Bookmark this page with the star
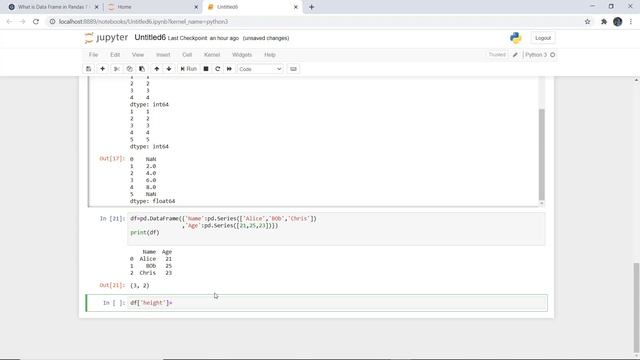Screen dimensions: 640x360 (x=587, y=22)
